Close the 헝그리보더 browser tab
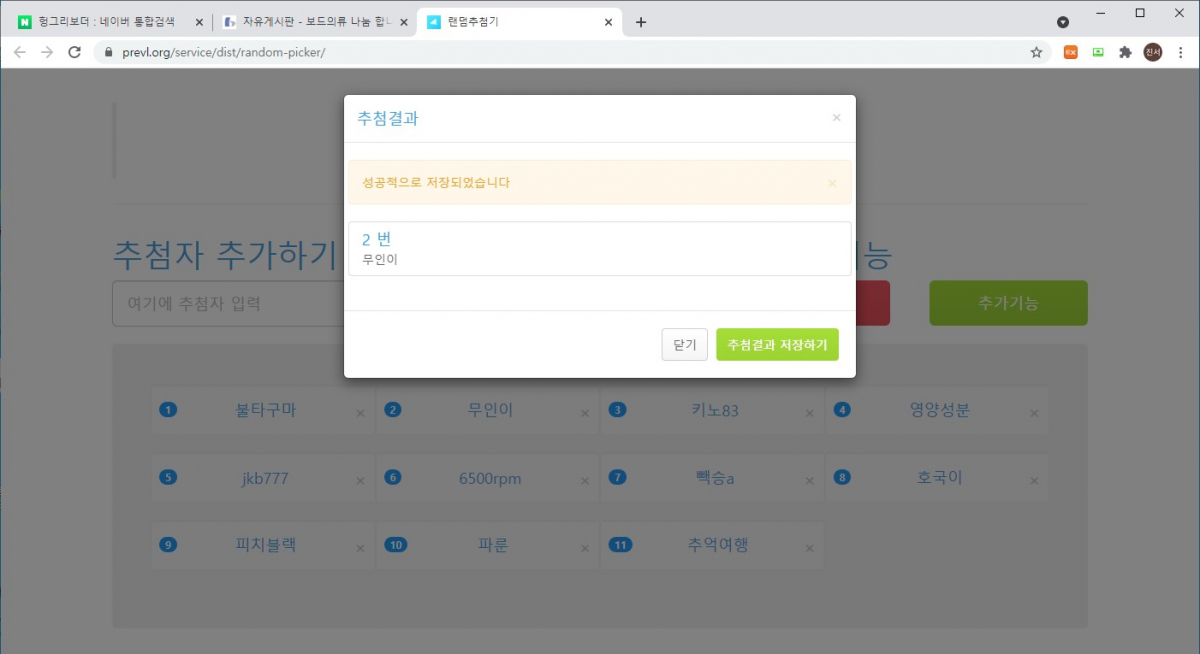The width and height of the screenshot is (1200, 654). [199, 22]
